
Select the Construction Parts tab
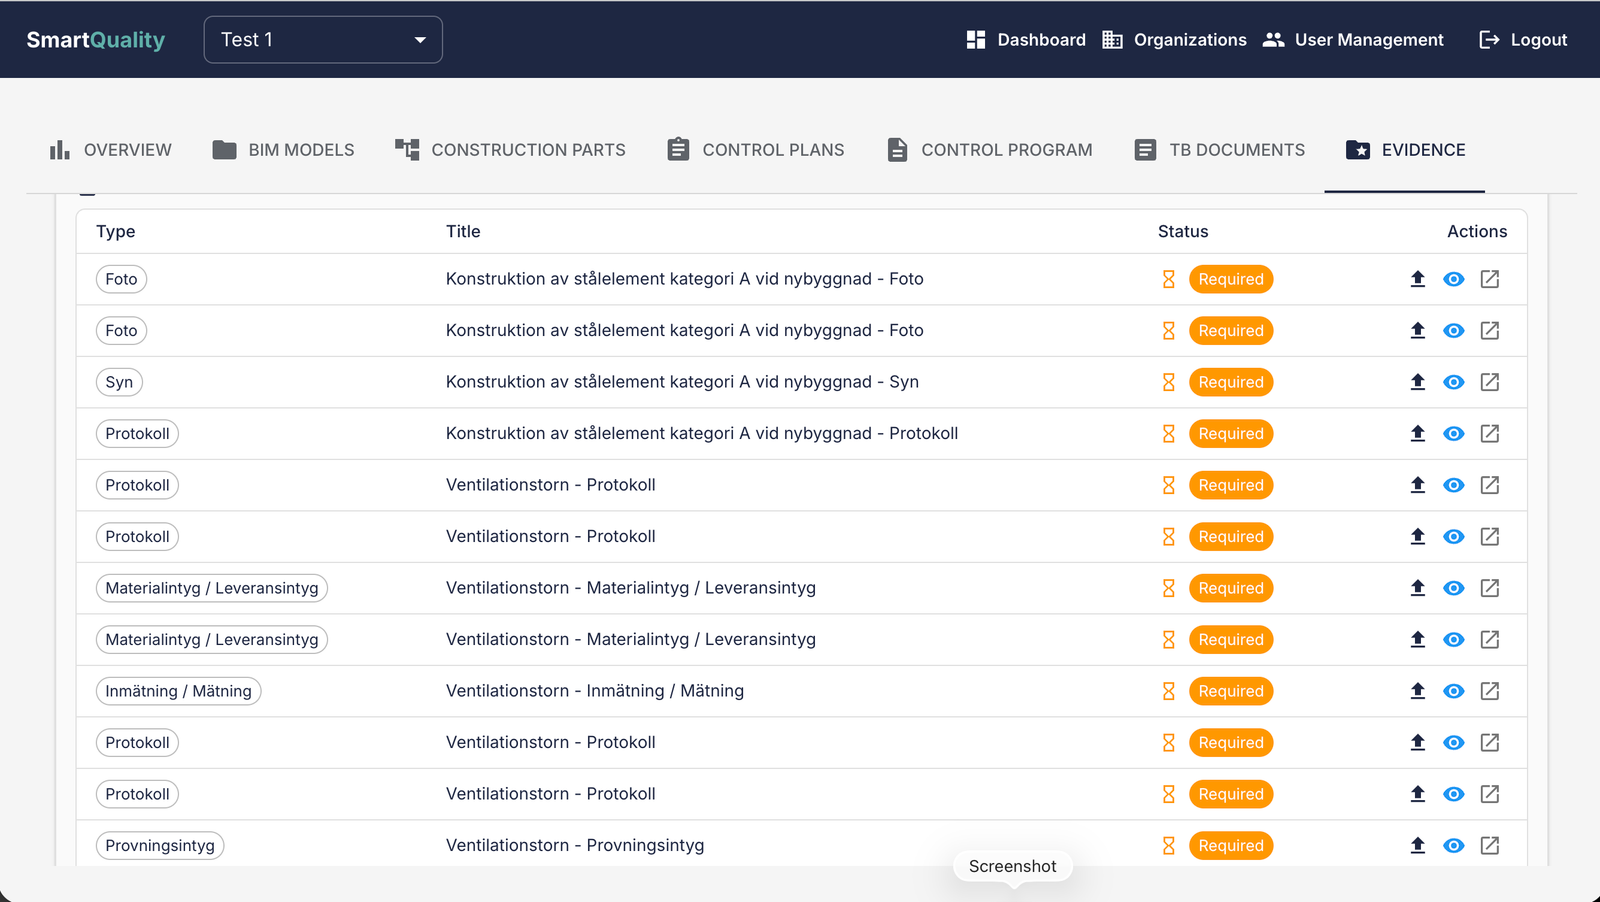coord(510,150)
